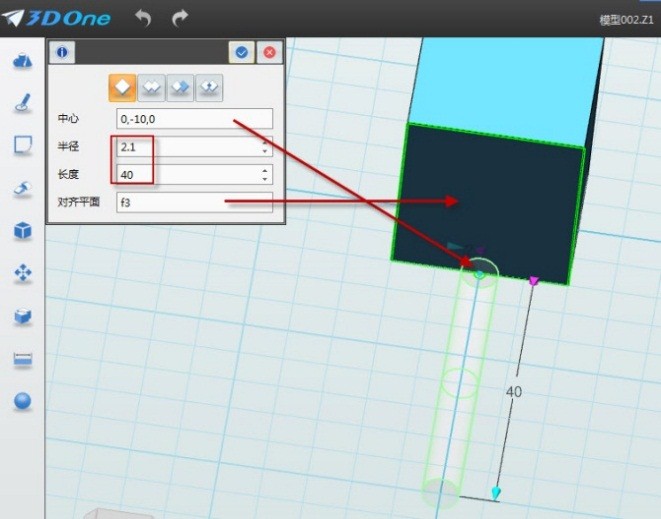Click the 长度 length value stepper arrows

[x=265, y=175]
